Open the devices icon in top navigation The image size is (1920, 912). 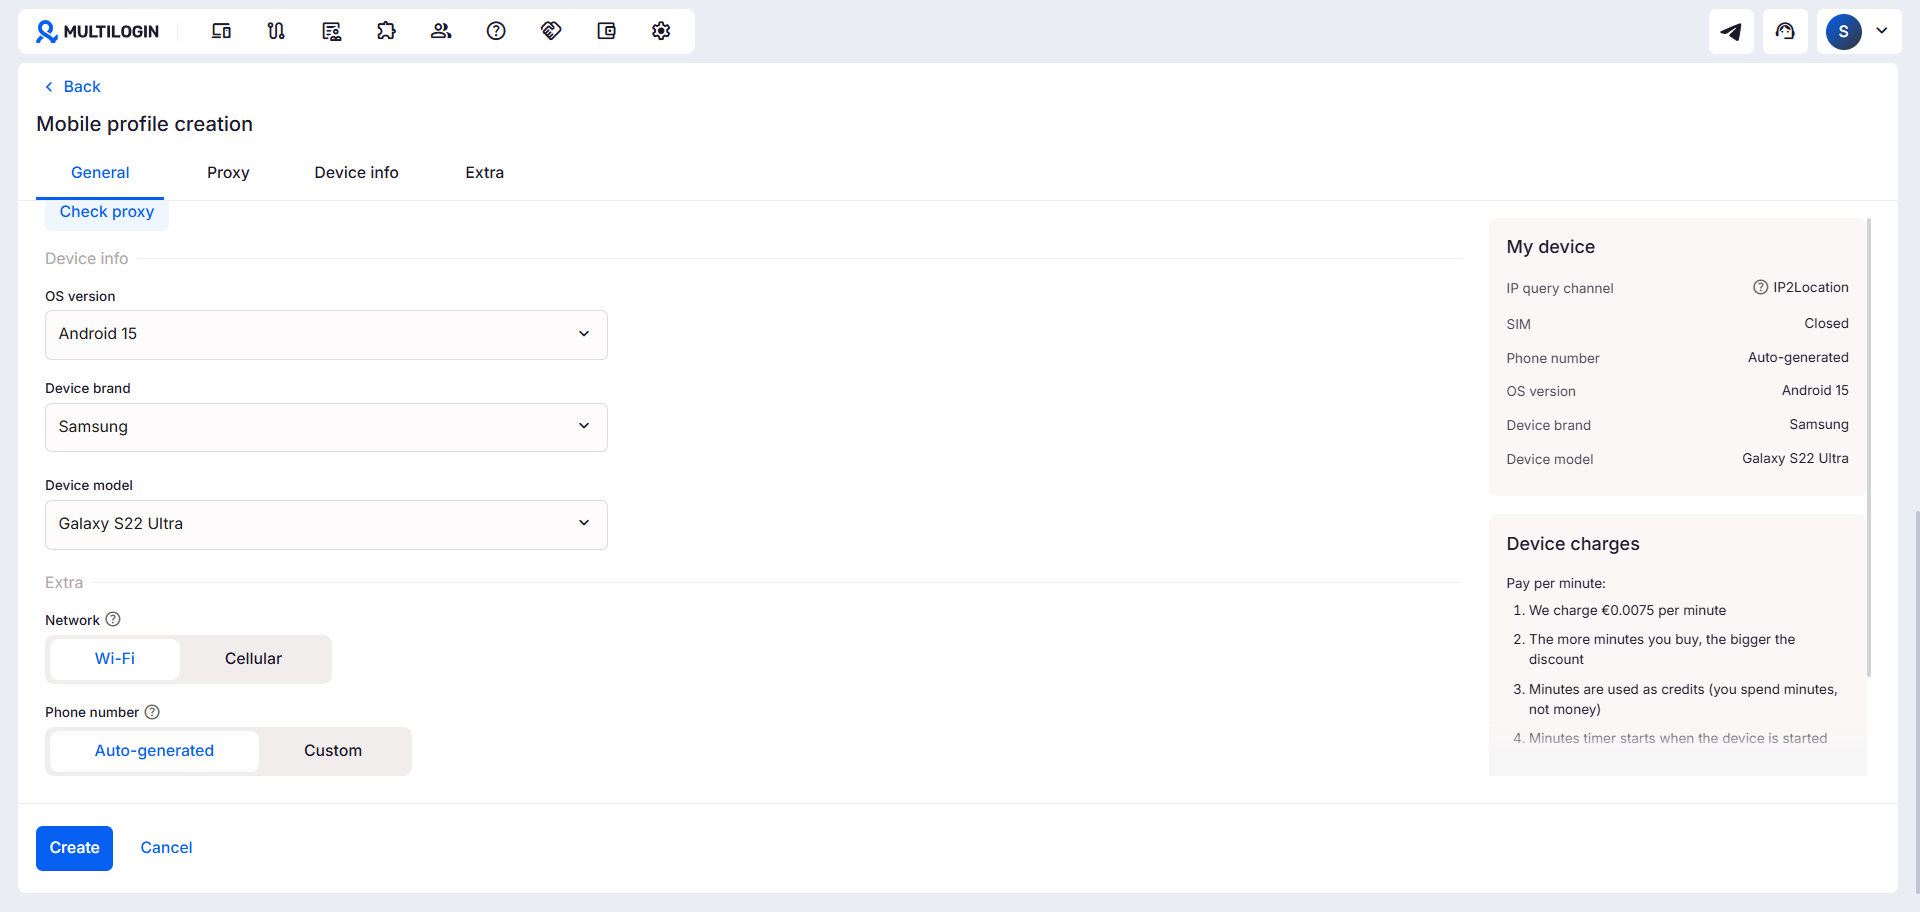tap(221, 31)
